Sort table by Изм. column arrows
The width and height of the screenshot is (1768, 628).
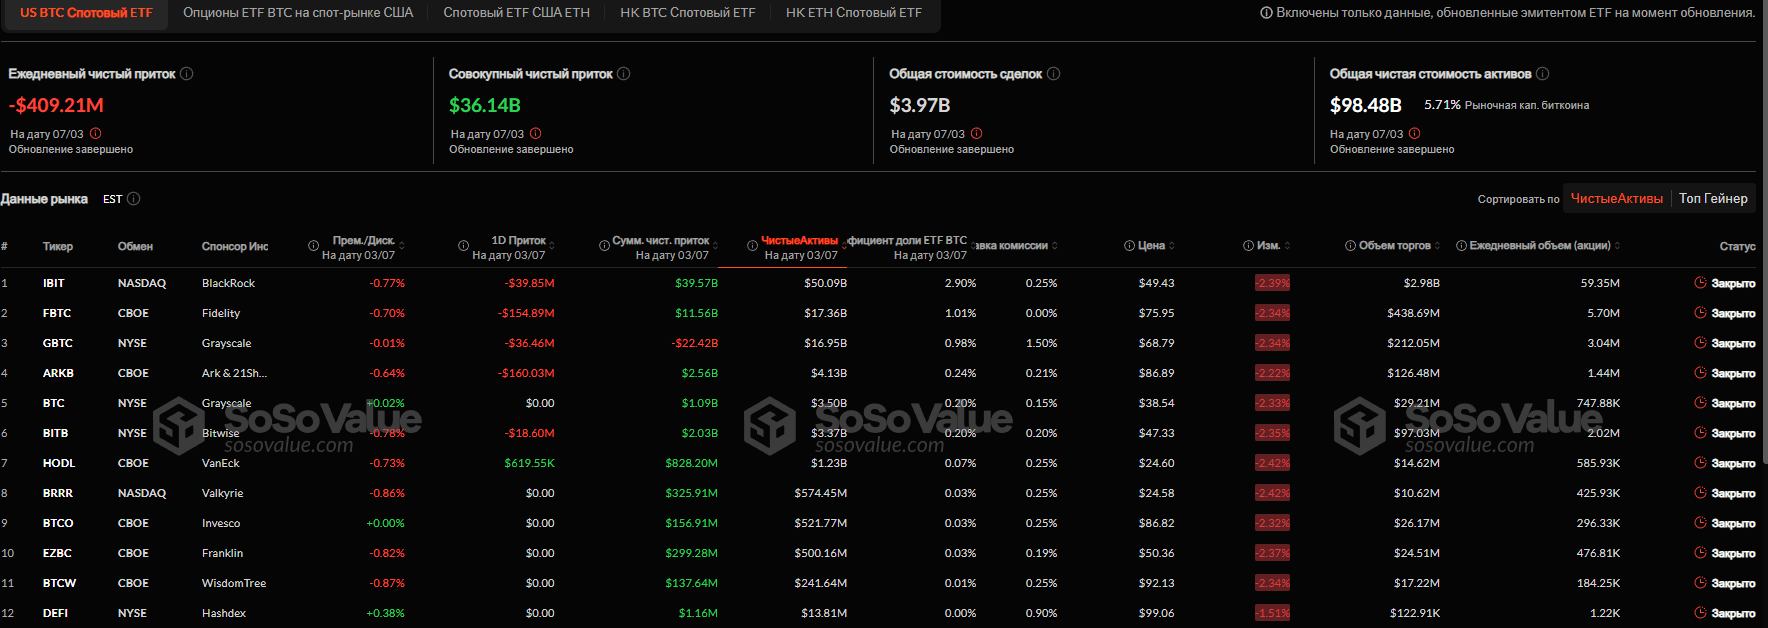click(1287, 246)
